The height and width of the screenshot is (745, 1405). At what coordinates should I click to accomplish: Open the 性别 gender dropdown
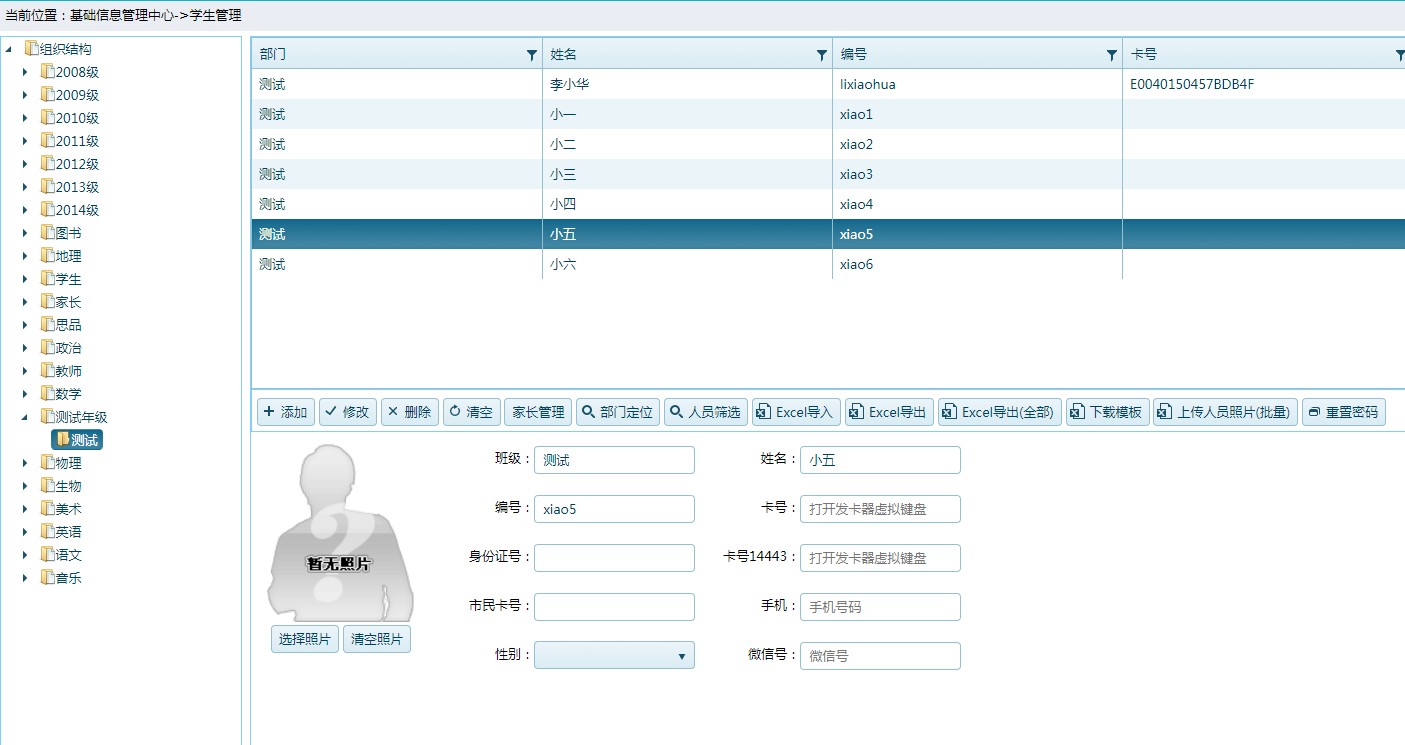614,655
